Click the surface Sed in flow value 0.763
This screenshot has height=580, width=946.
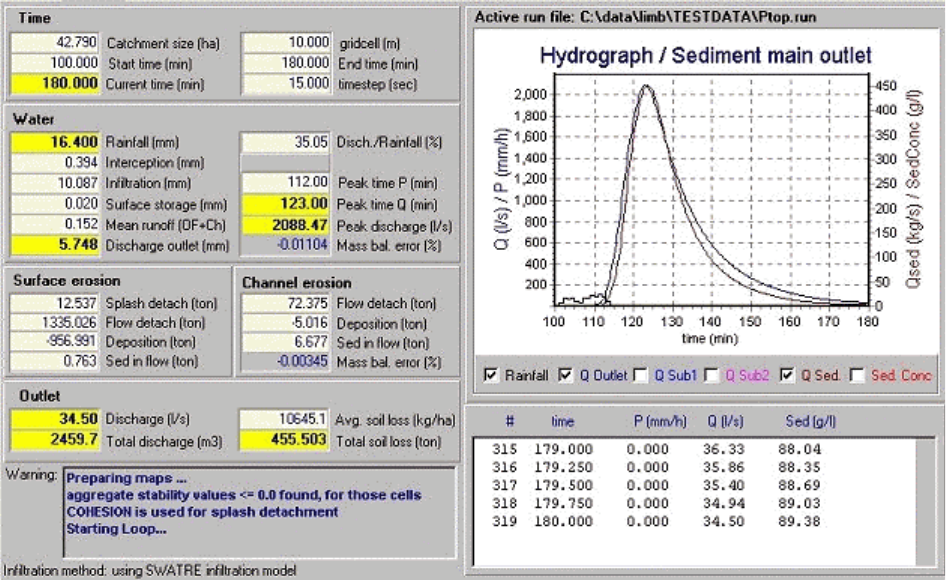click(x=53, y=362)
